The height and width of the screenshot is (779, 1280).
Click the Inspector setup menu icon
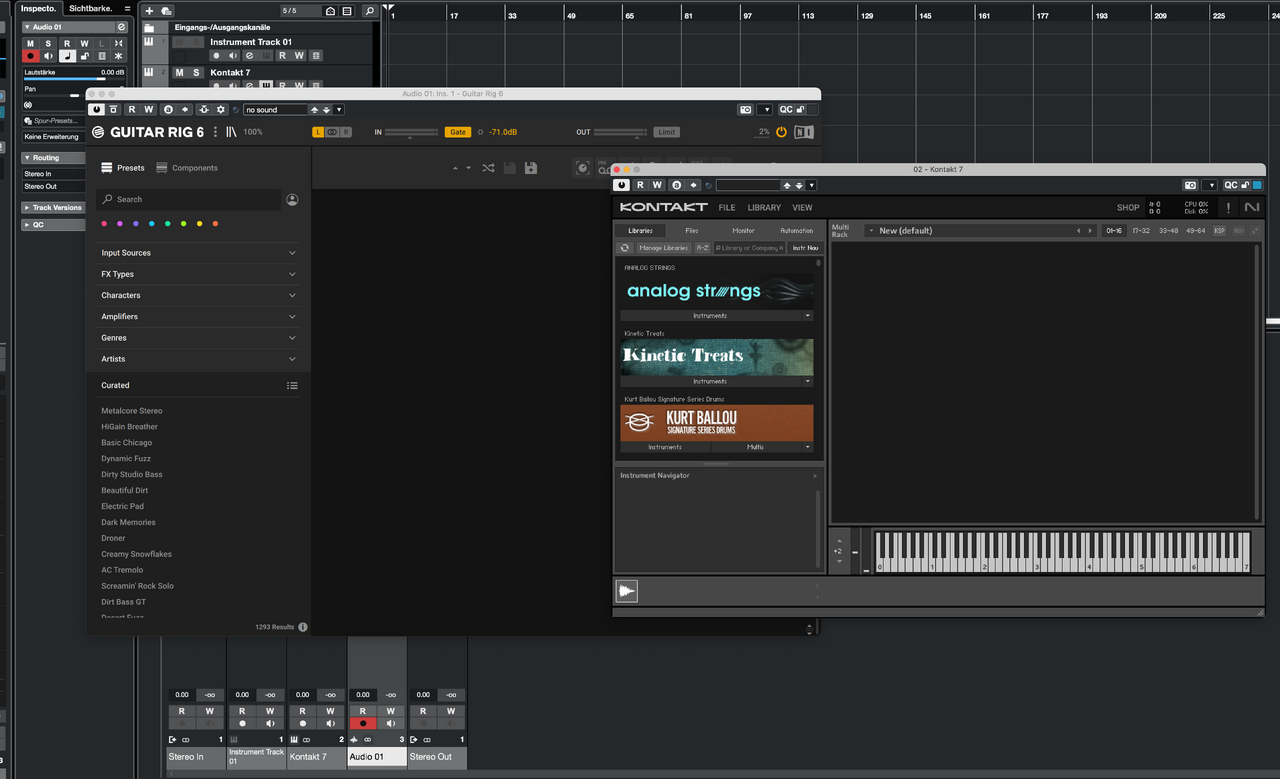127,8
